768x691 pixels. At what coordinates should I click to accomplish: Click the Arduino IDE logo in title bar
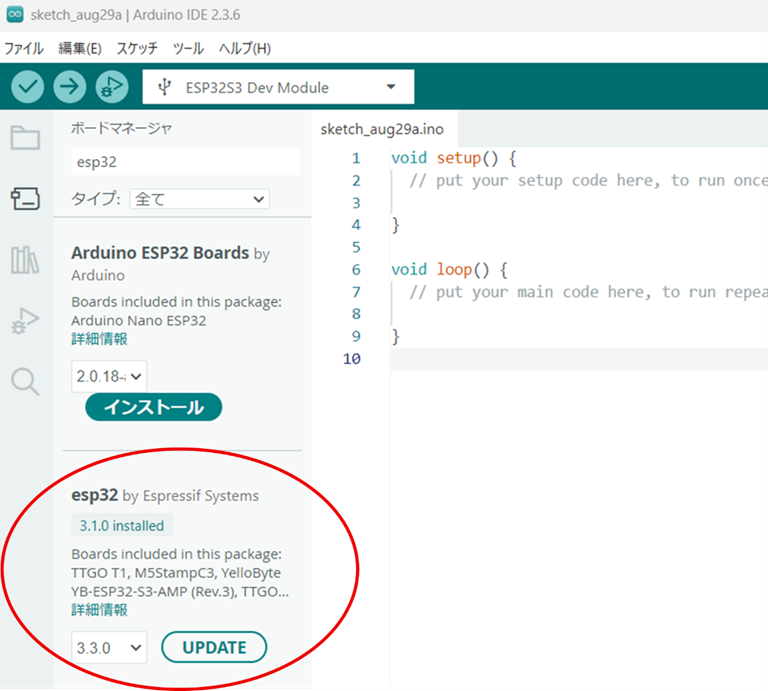[15, 15]
